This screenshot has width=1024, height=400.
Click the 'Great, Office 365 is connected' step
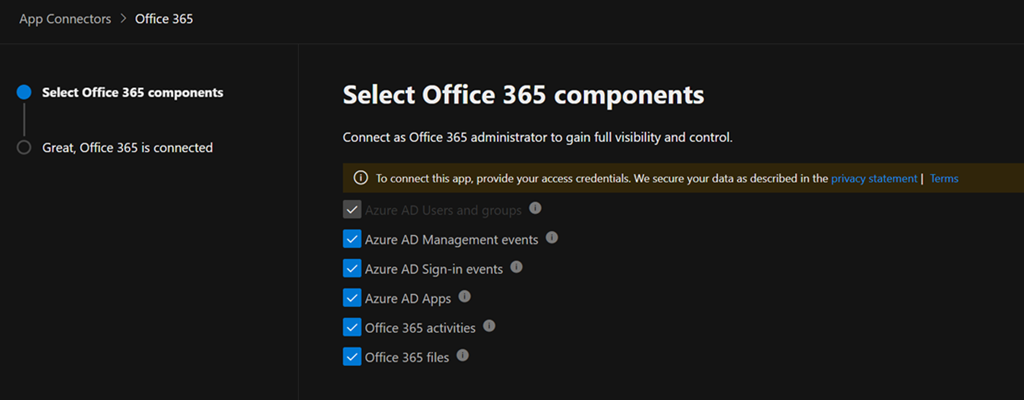click(x=127, y=148)
